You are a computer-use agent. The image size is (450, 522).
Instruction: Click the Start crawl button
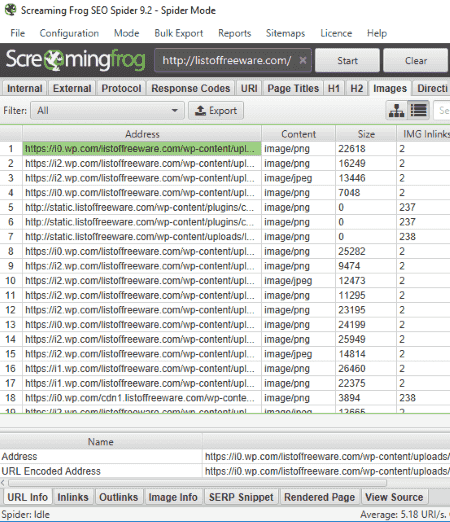pyautogui.click(x=347, y=60)
